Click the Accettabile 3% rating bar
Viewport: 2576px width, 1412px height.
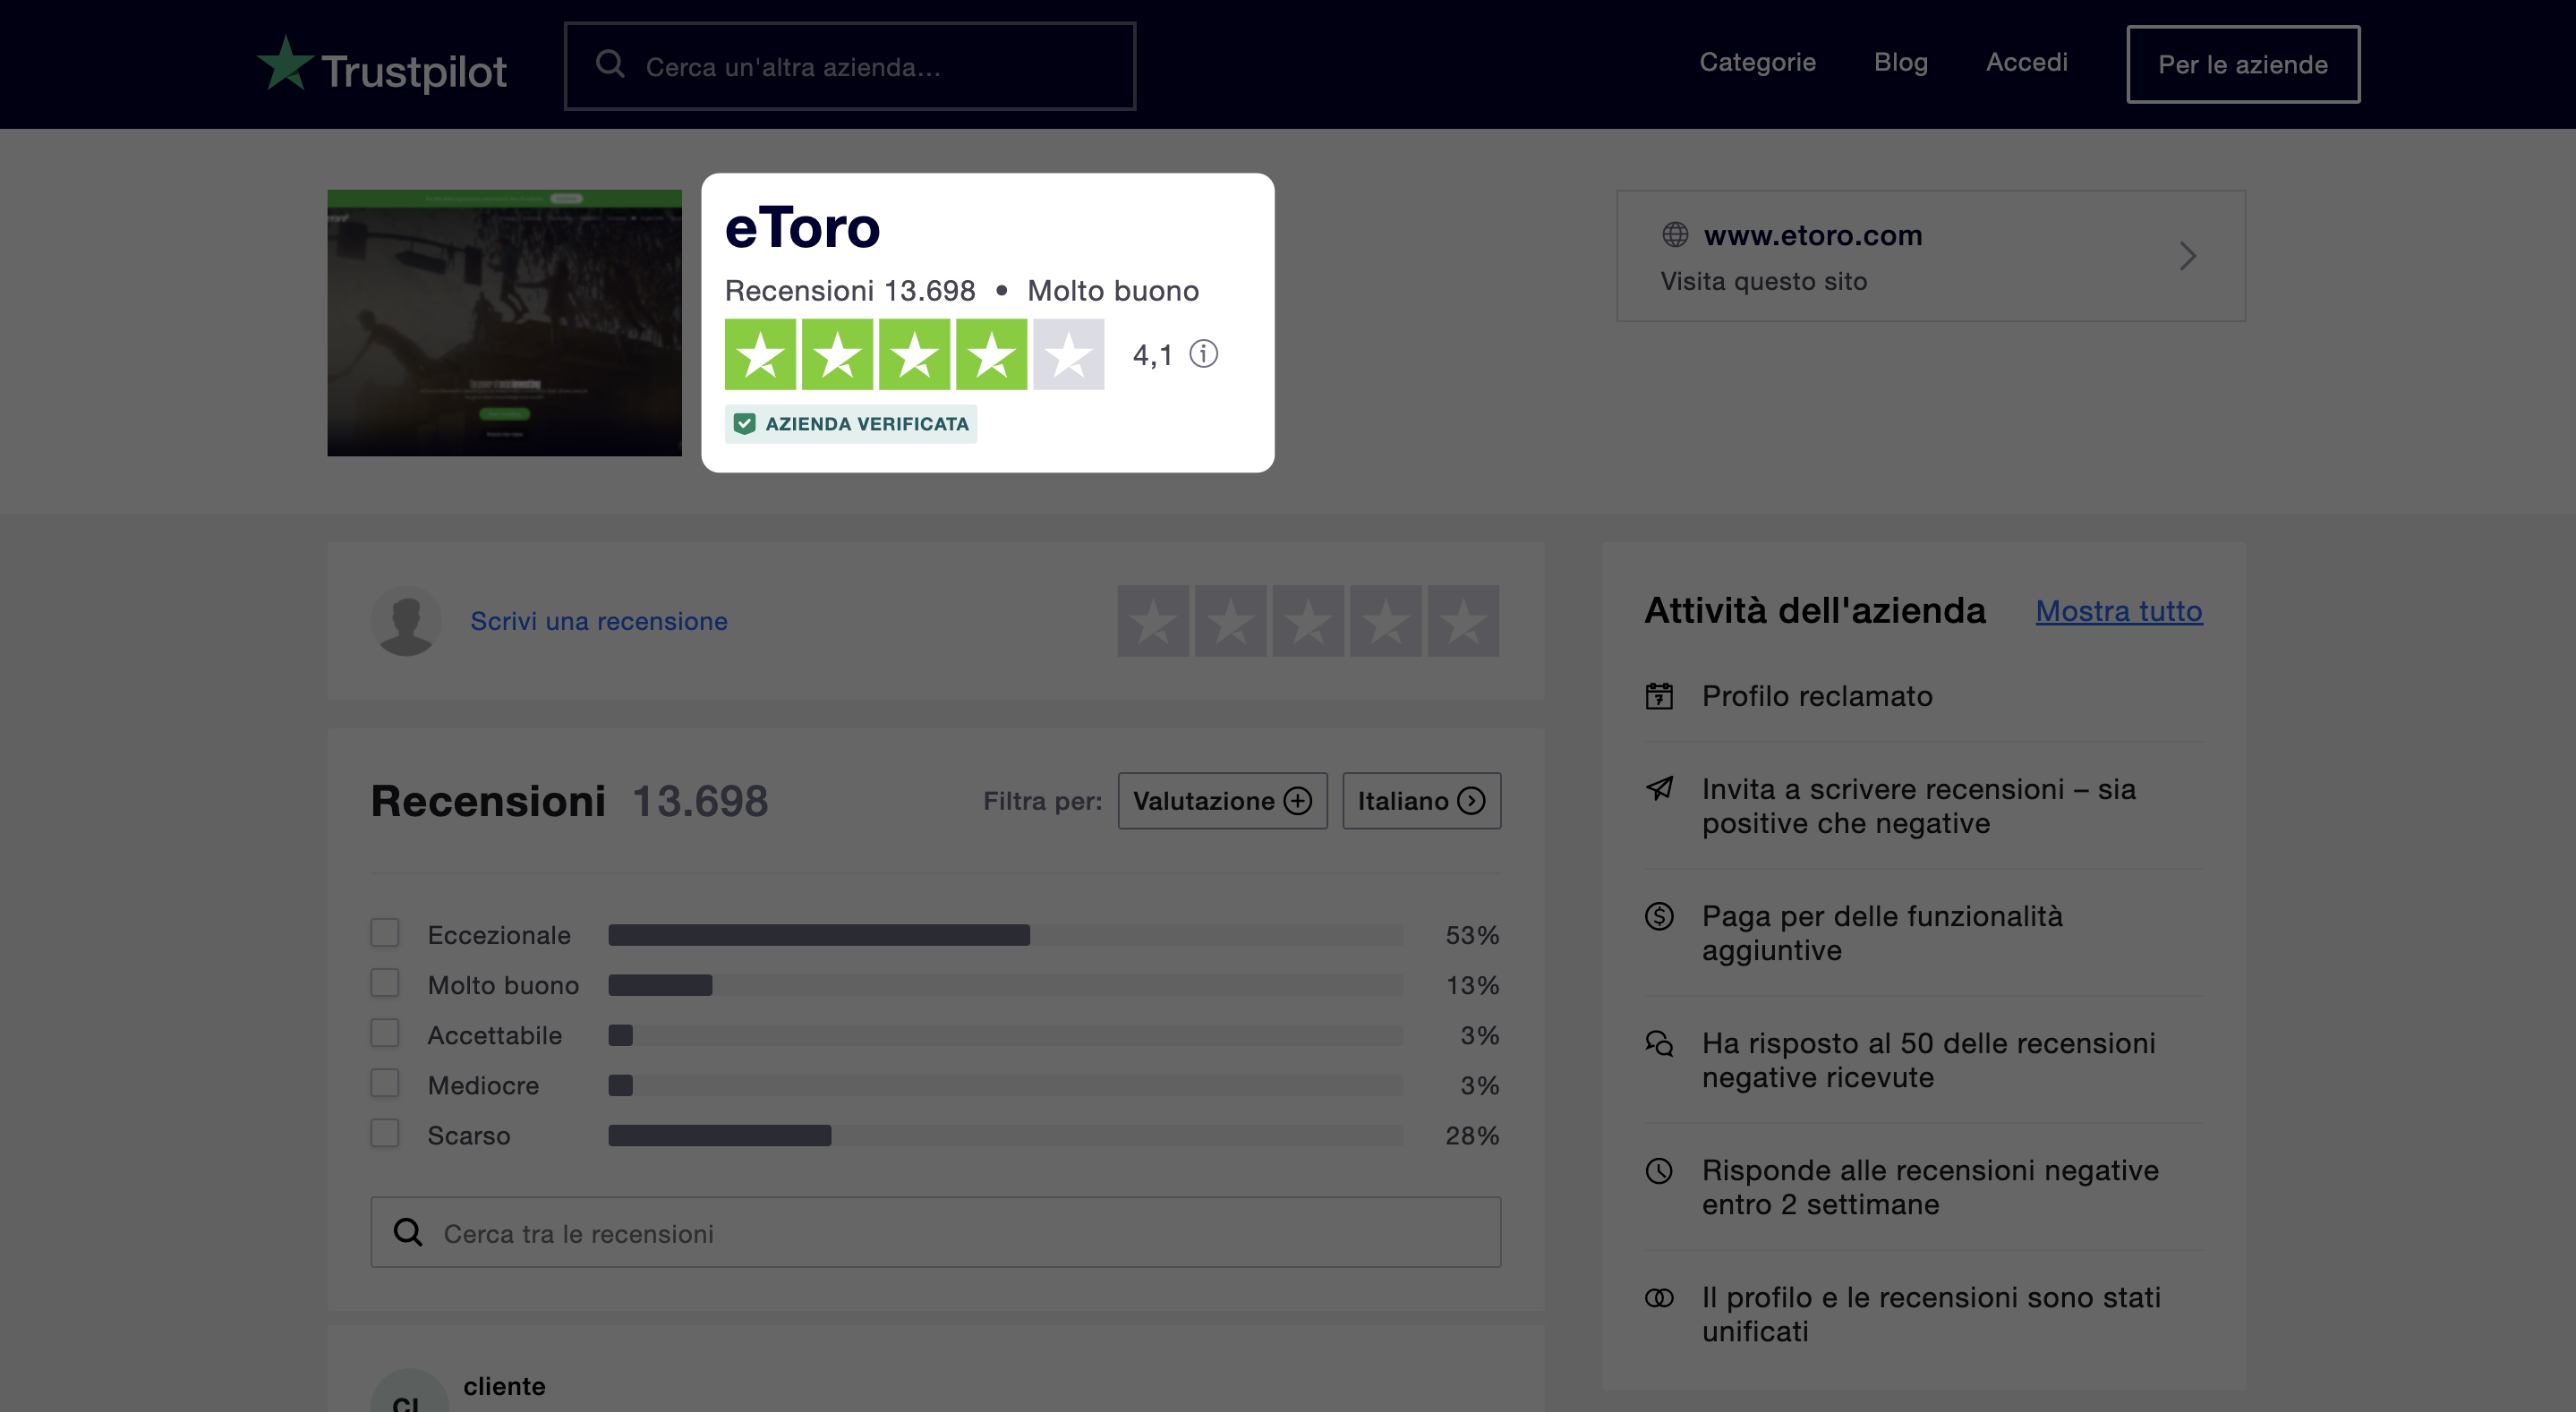[x=1005, y=1035]
